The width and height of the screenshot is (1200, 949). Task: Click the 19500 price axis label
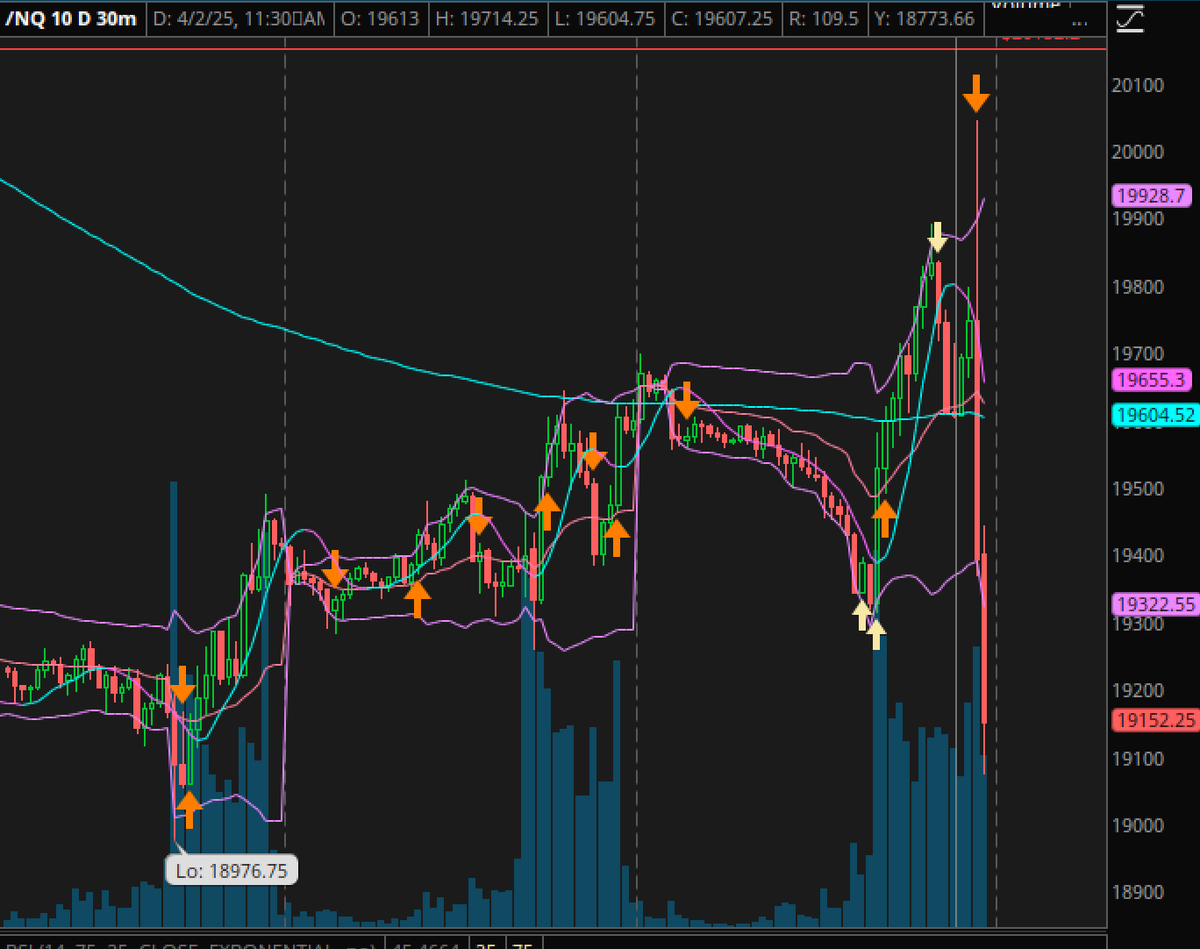1137,489
